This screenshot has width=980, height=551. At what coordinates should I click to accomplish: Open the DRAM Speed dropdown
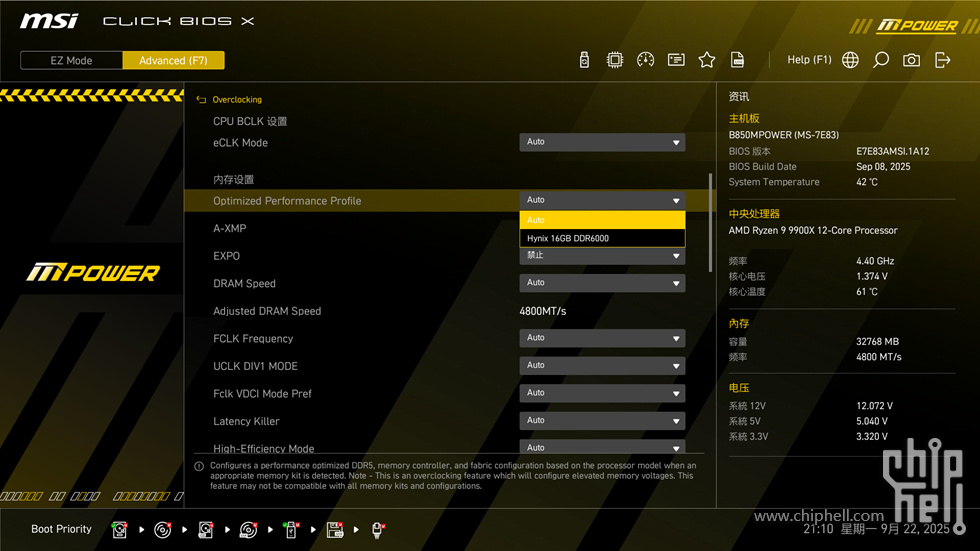coord(602,283)
